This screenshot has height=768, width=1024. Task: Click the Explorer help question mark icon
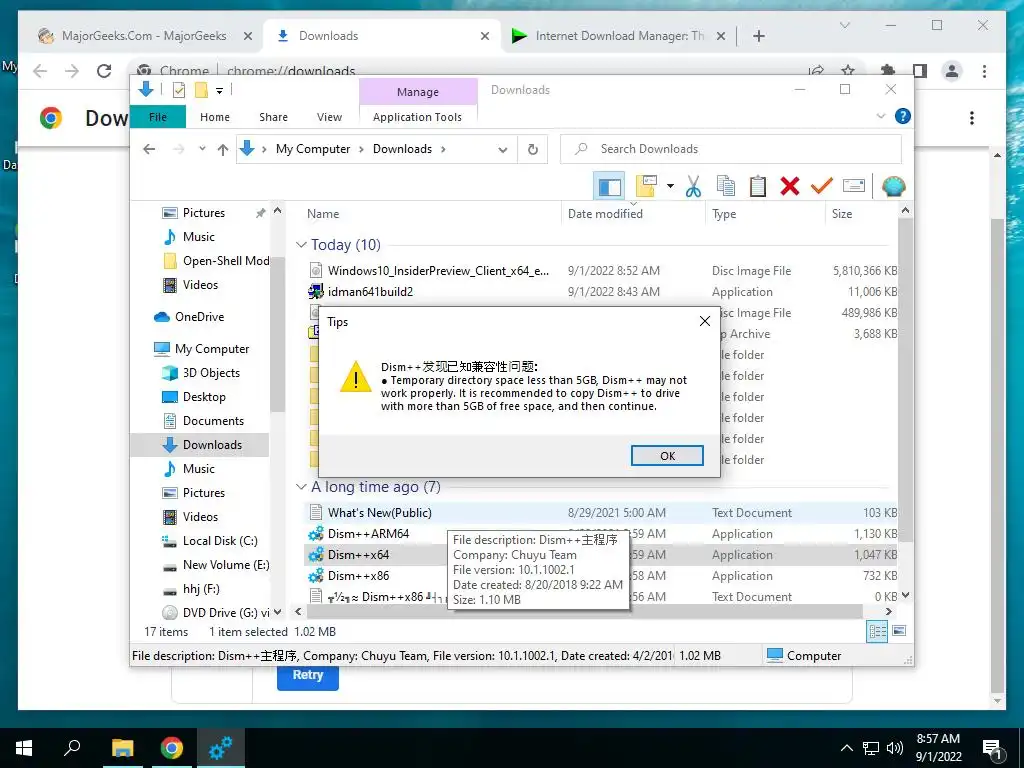click(903, 116)
